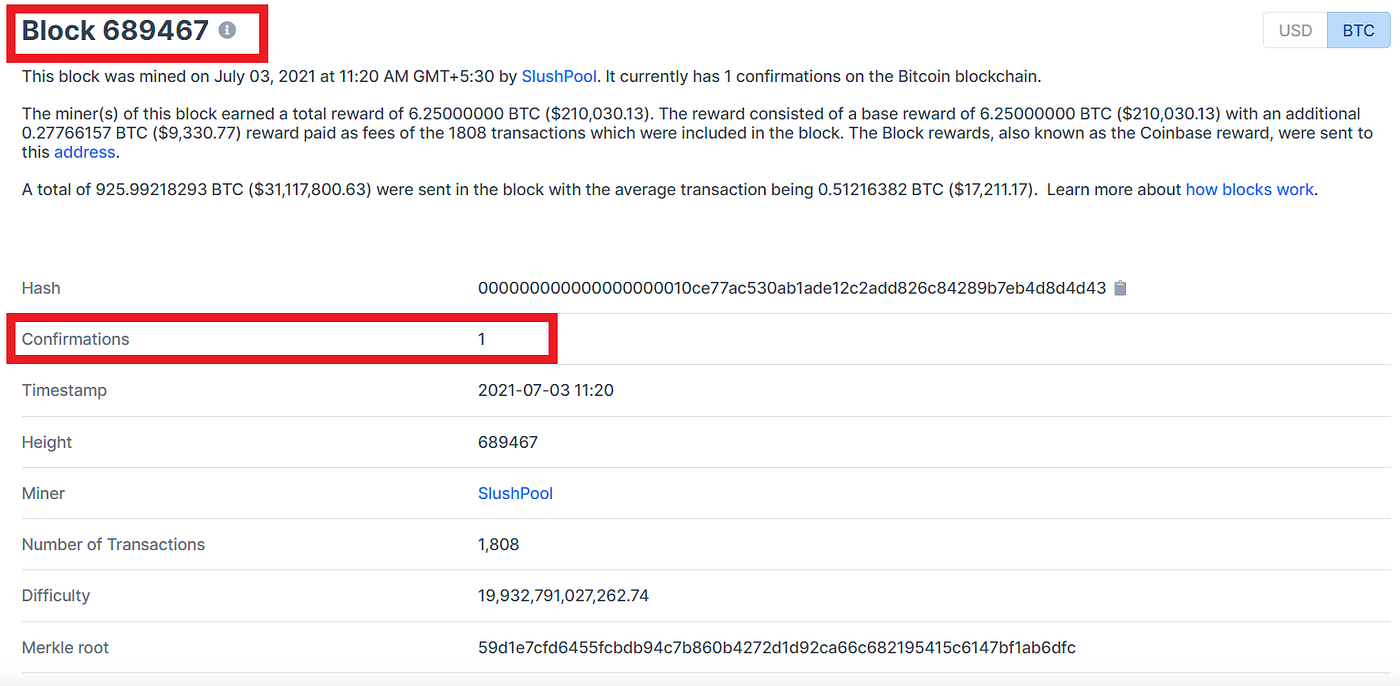Open the how blocks work article
This screenshot has width=1400, height=686.
1249,189
